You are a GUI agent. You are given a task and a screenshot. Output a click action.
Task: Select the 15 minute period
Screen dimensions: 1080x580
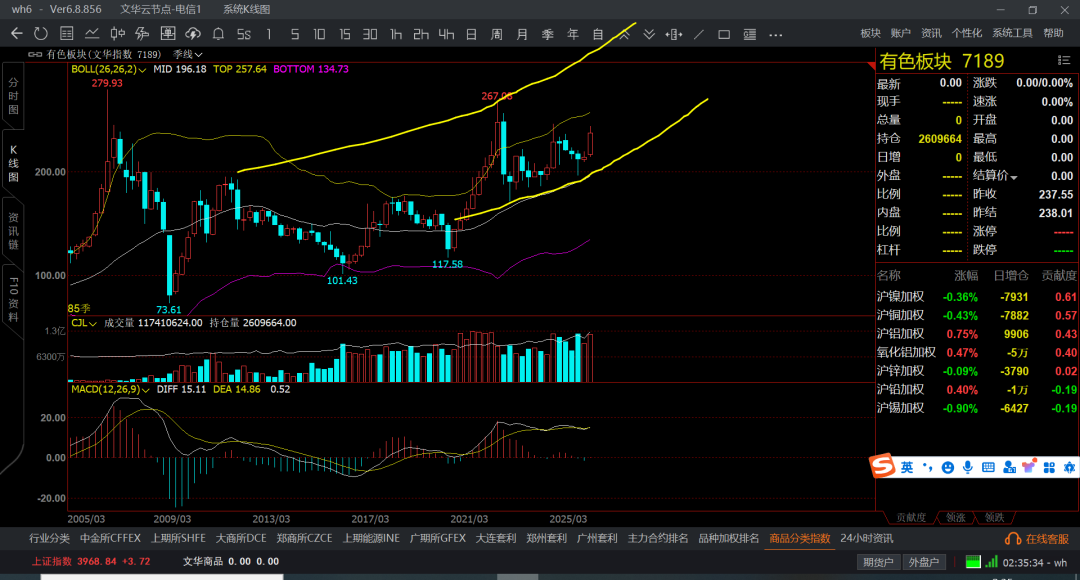(344, 34)
